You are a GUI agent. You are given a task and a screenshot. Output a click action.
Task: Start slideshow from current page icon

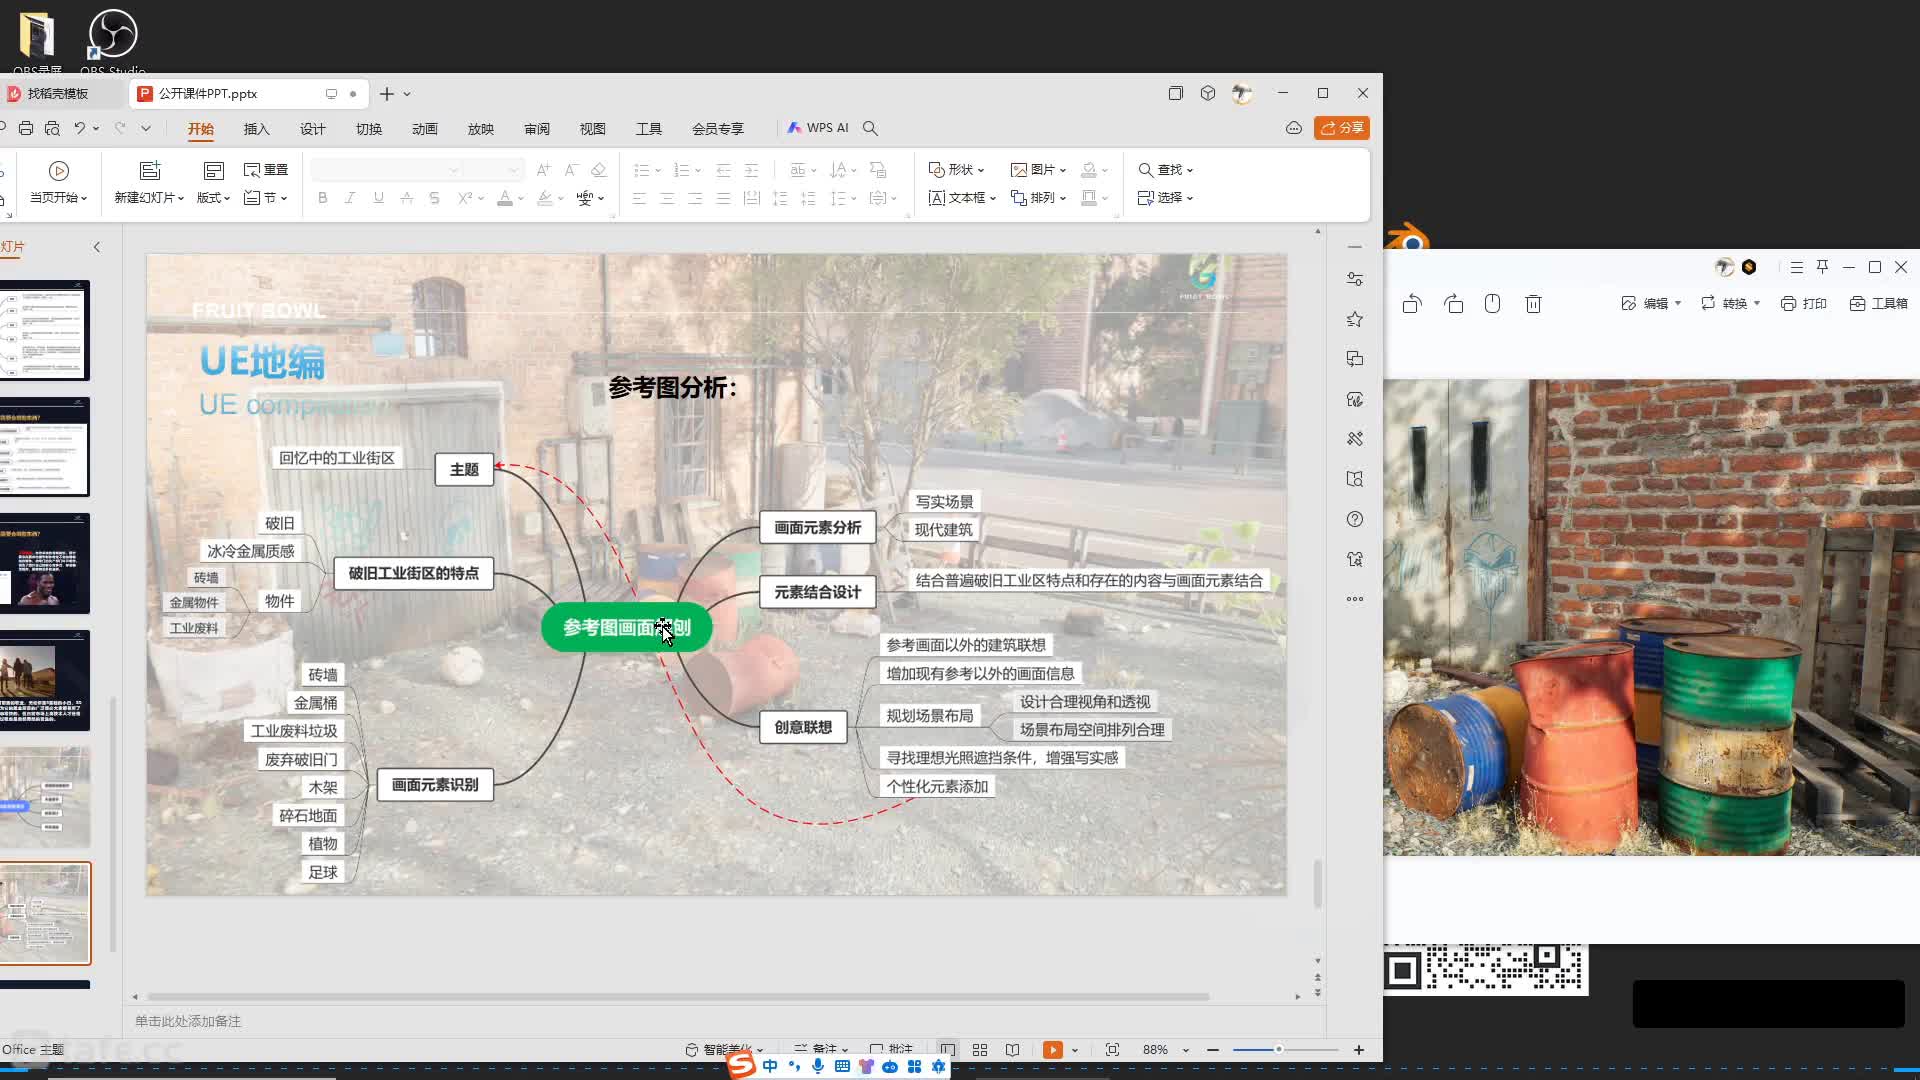coord(59,171)
